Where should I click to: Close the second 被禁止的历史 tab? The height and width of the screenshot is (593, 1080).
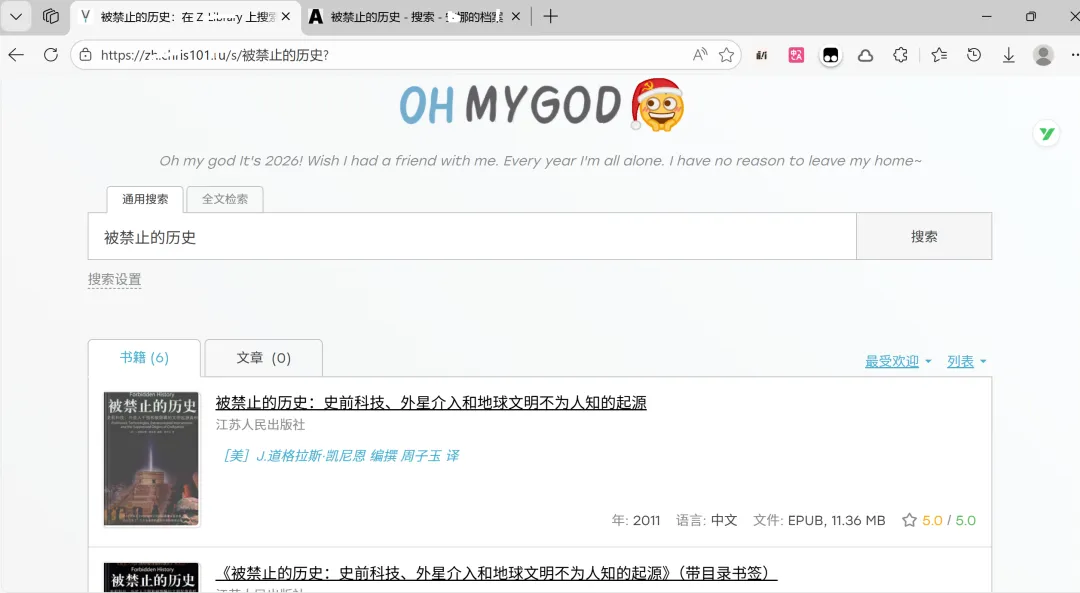coord(516,17)
